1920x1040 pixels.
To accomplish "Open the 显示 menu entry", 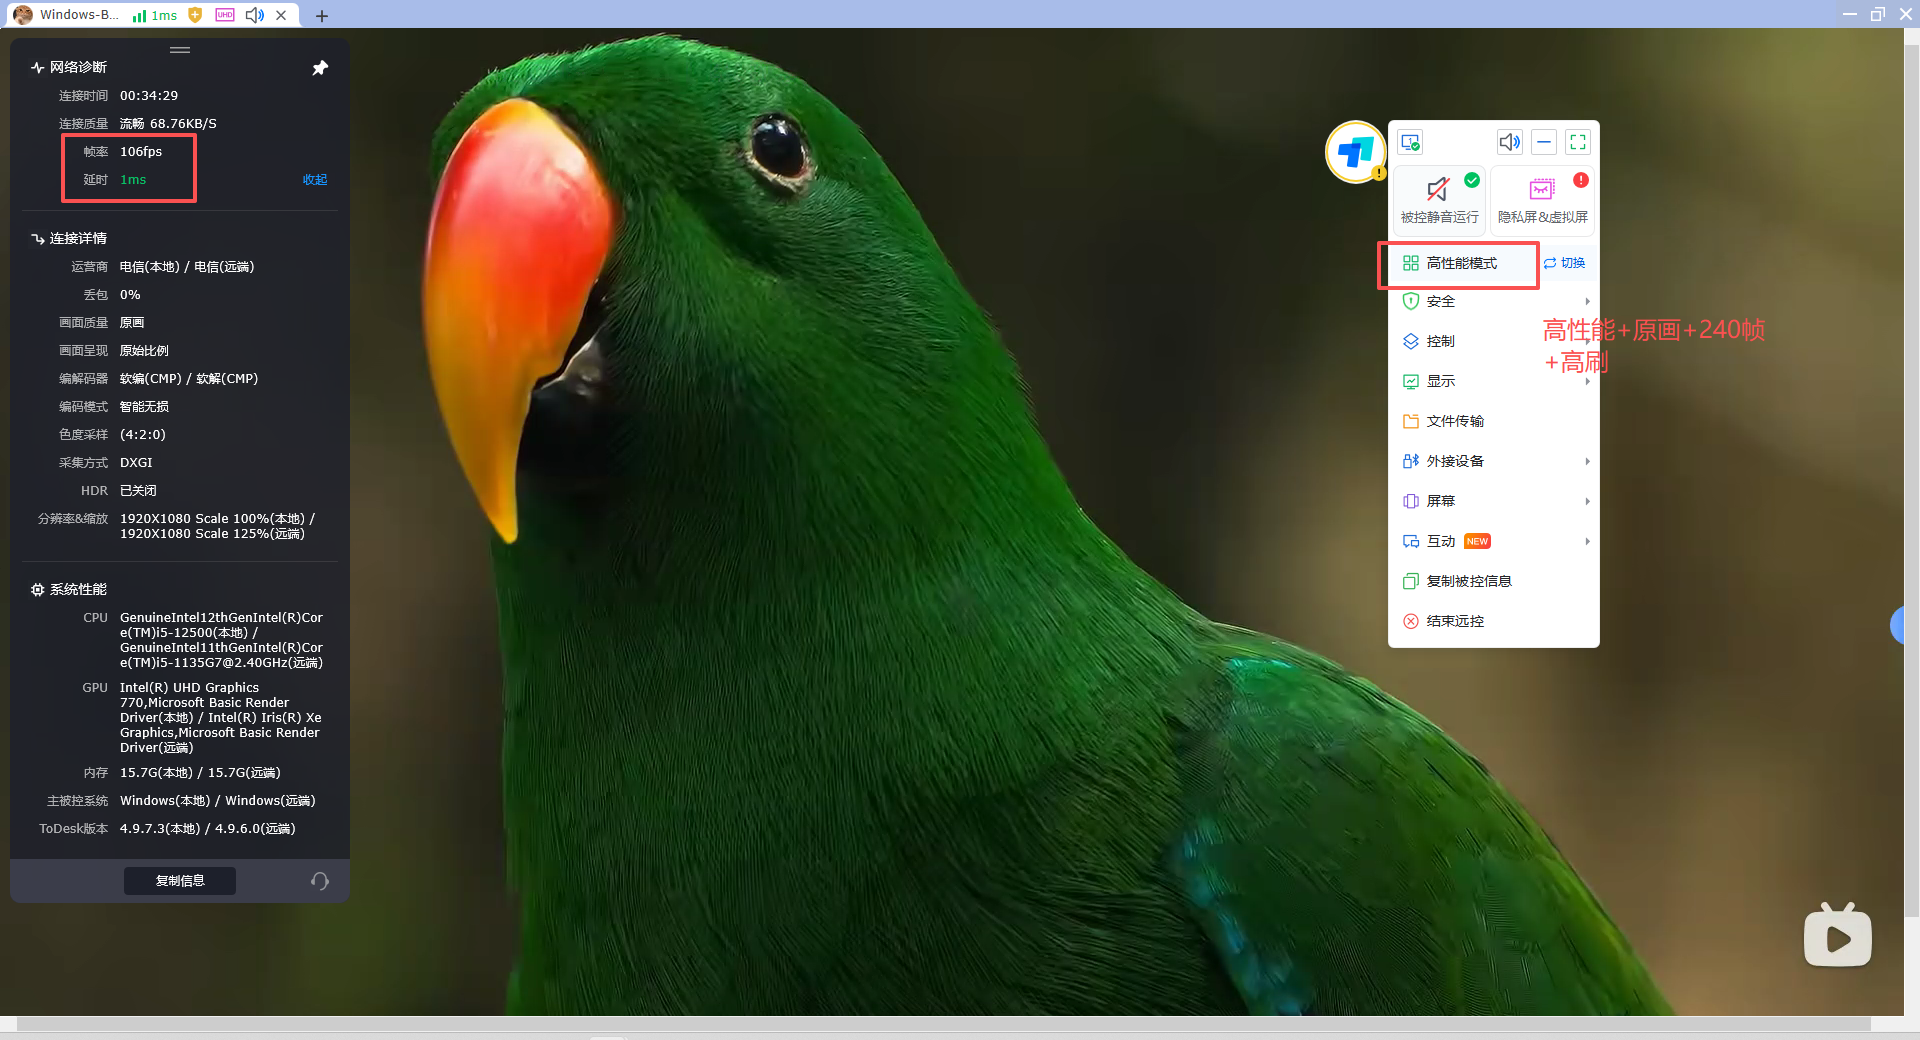I will tap(1494, 381).
